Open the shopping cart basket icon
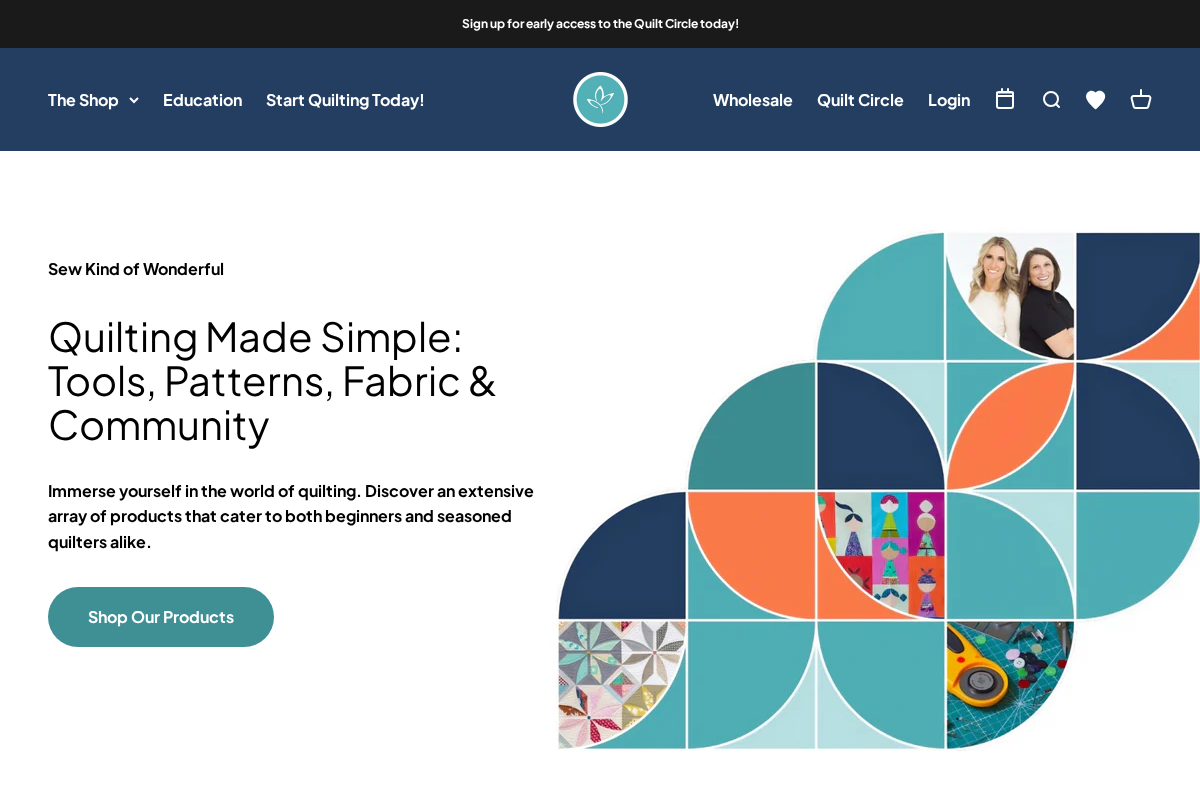Screen dimensions: 1200x800 pyautogui.click(x=1140, y=100)
